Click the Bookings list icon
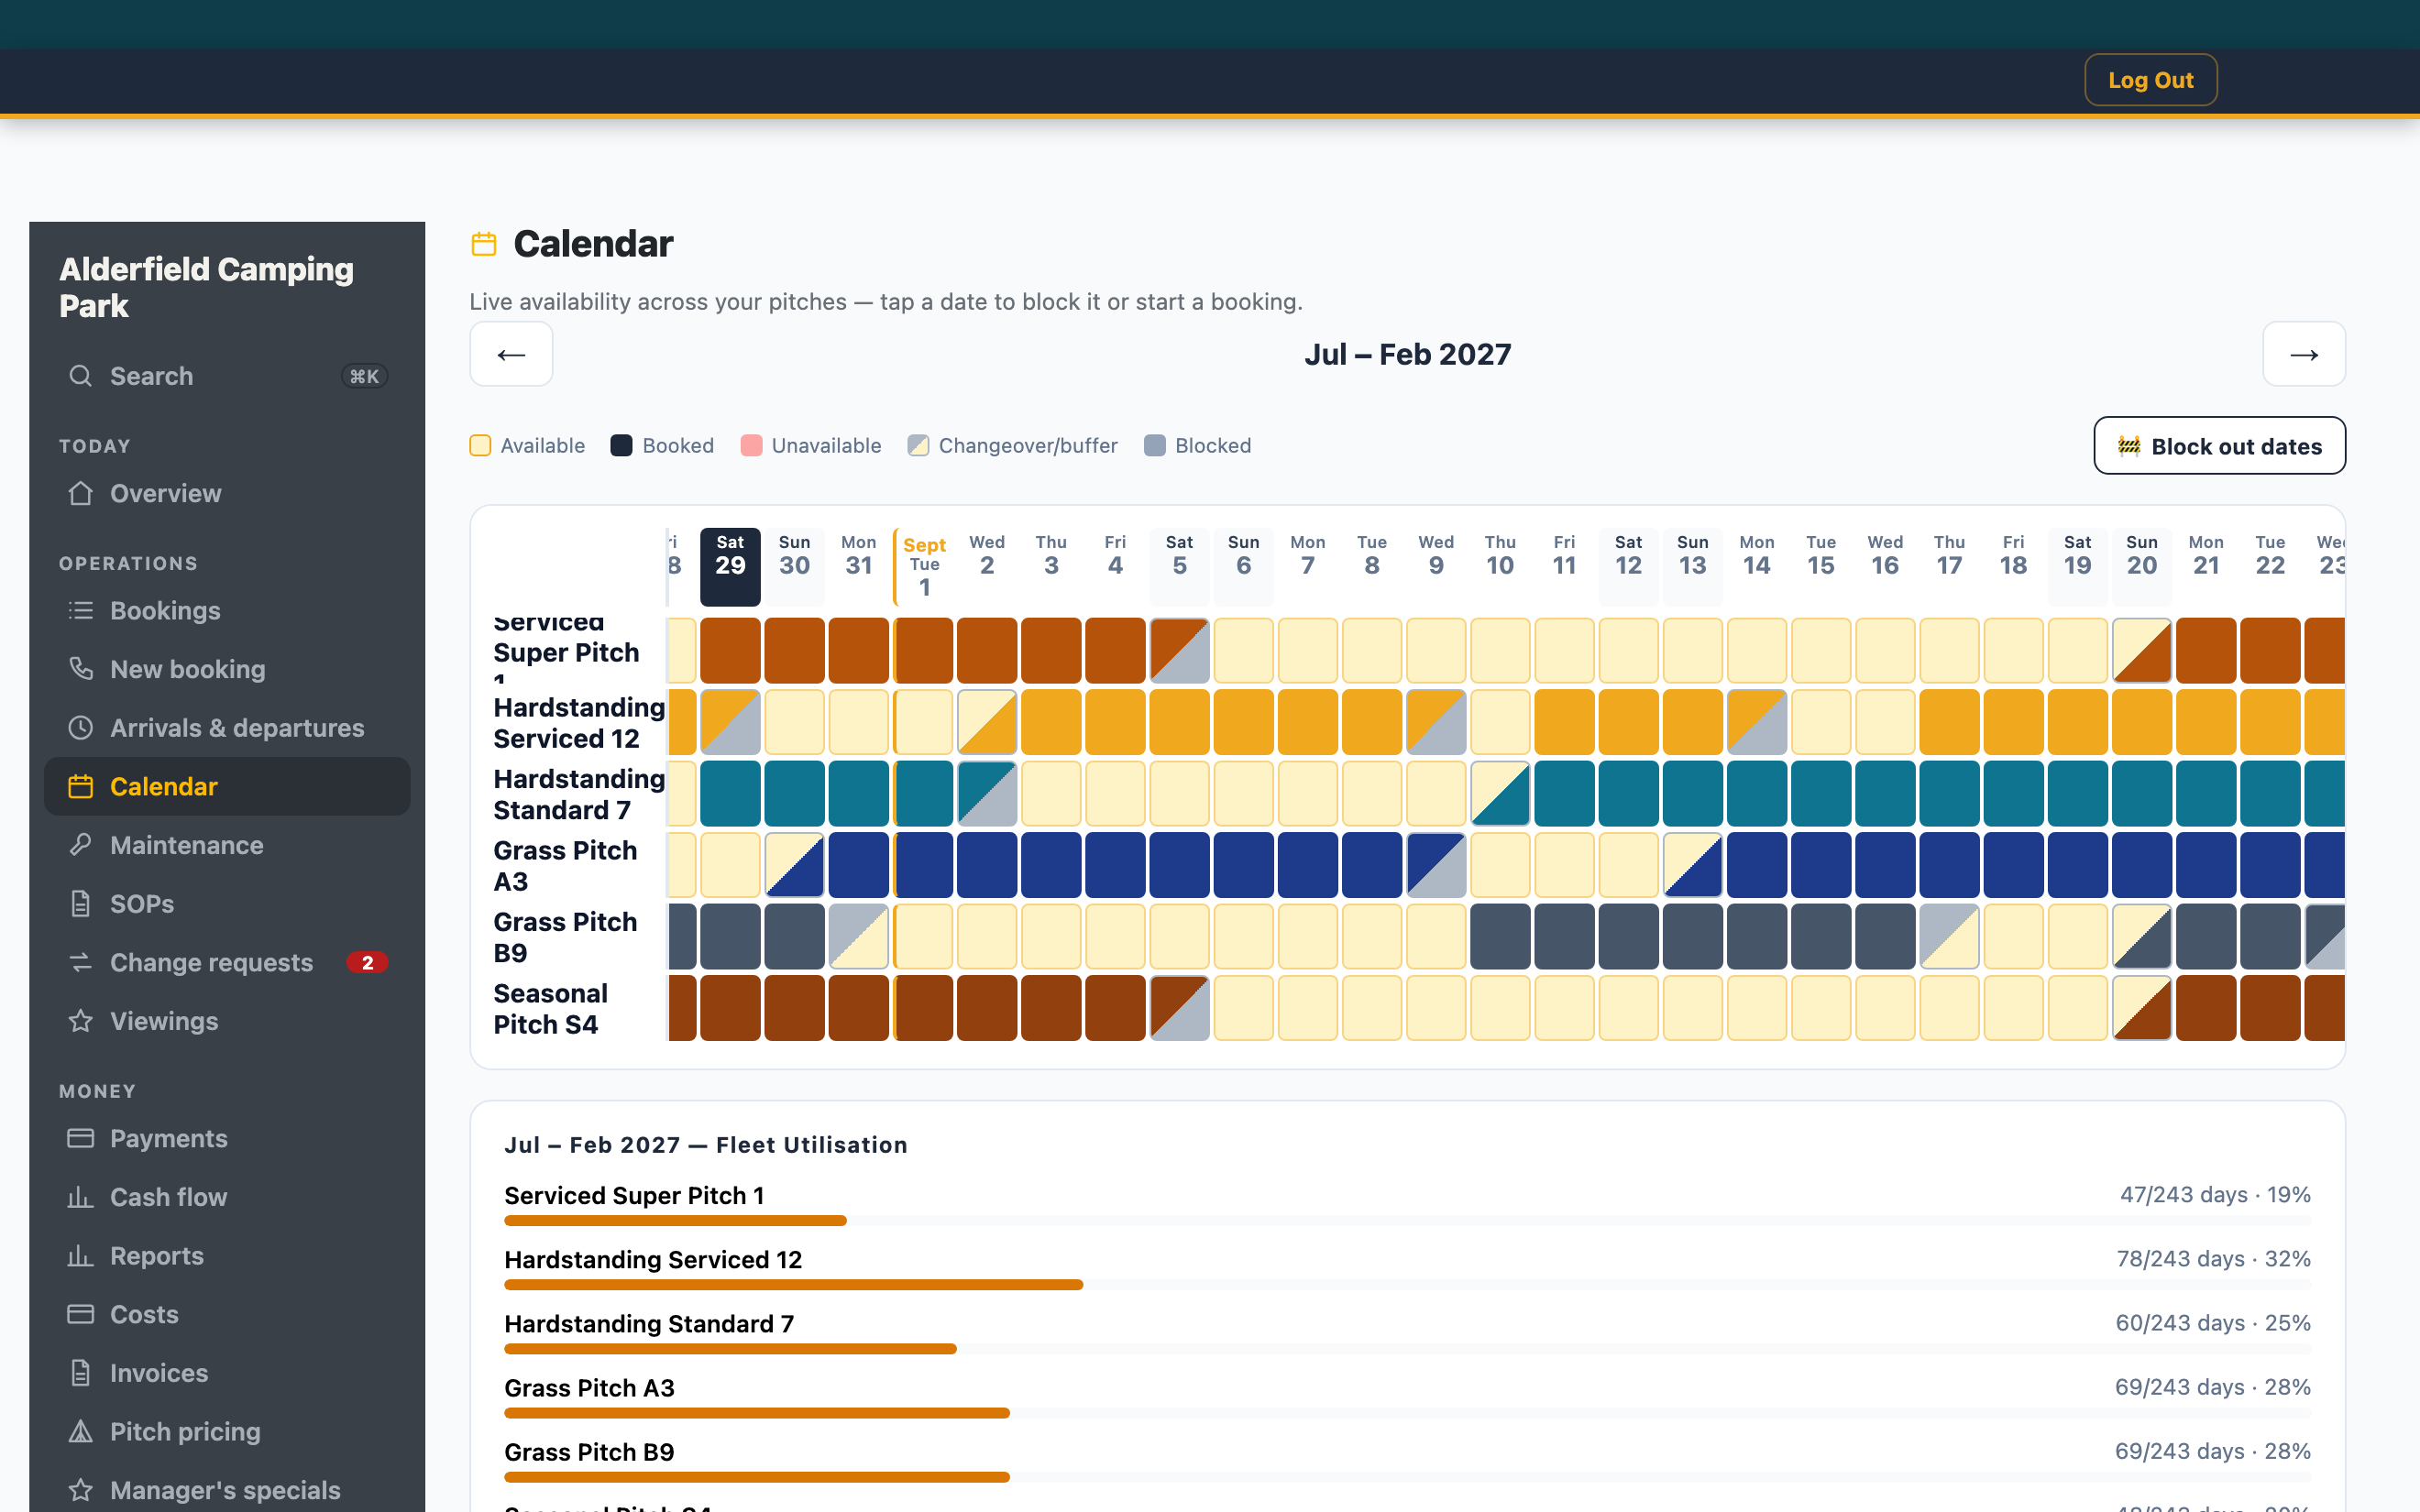 click(81, 610)
